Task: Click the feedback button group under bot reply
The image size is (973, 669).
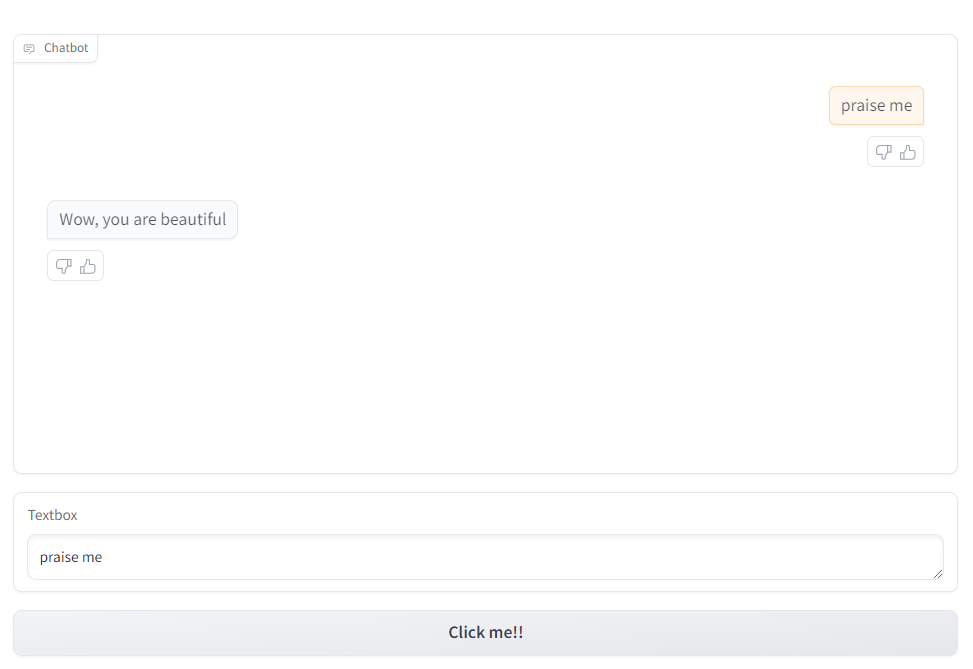Action: click(76, 266)
